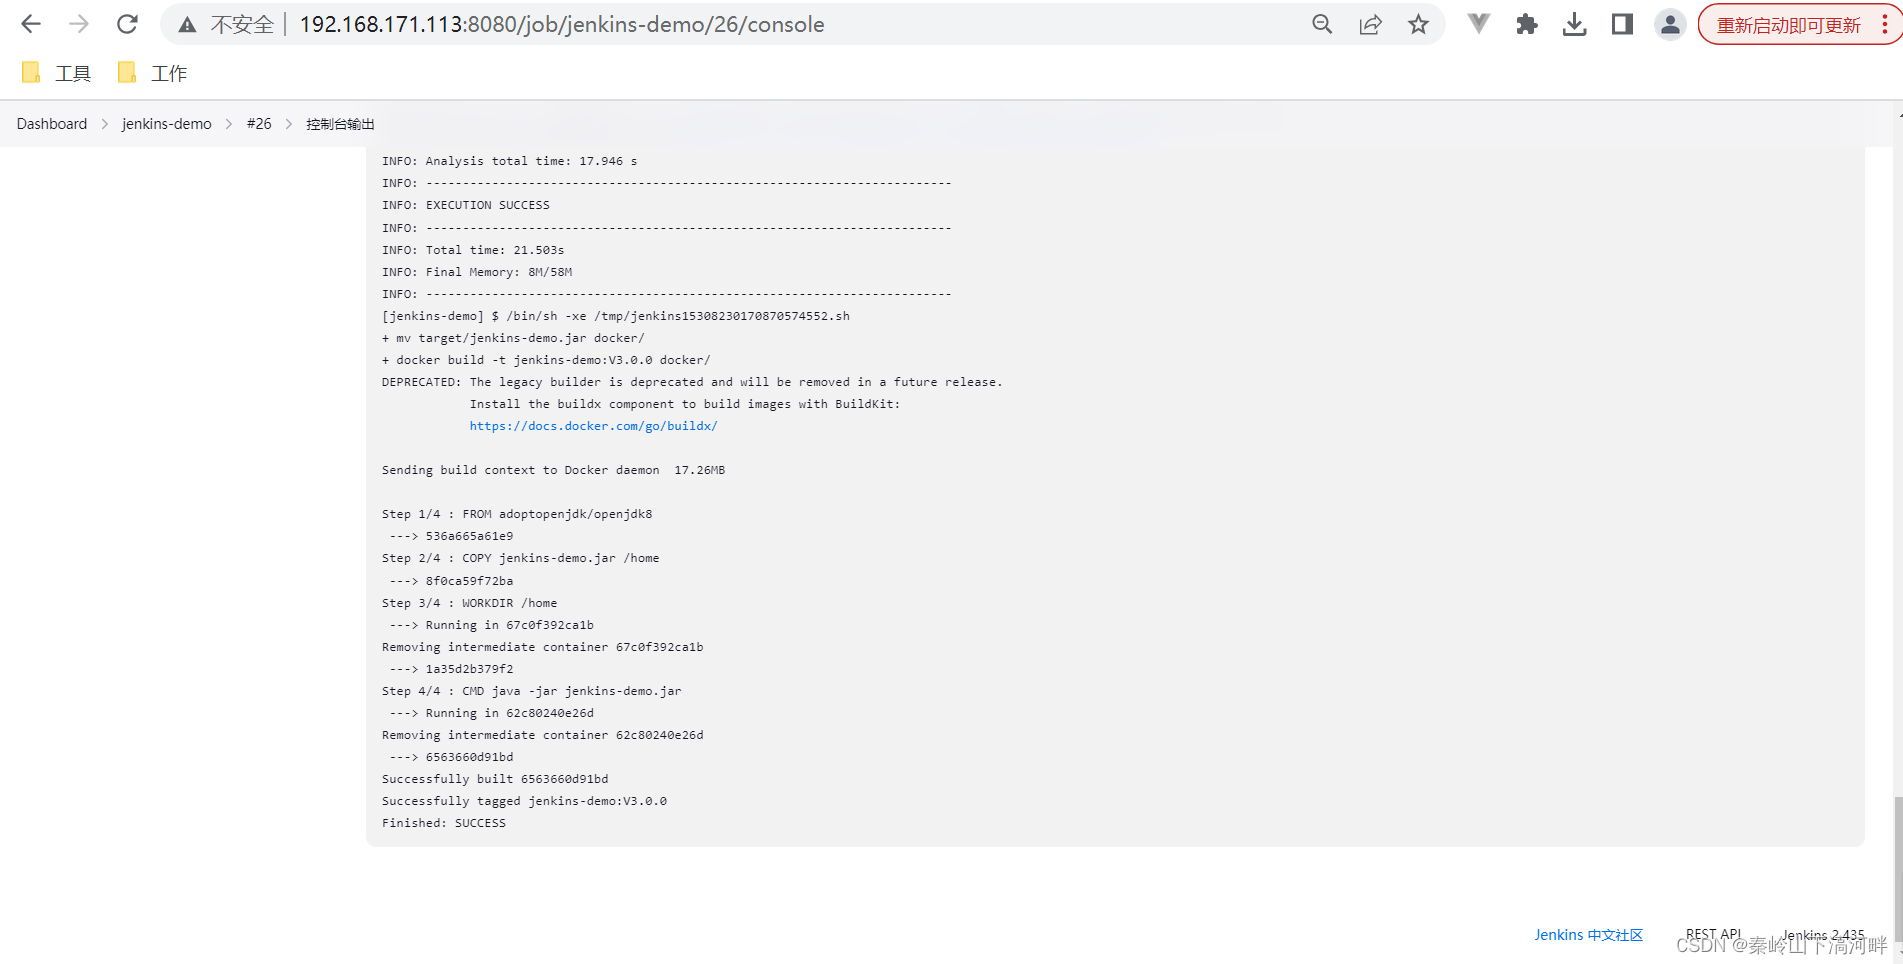Image resolution: width=1903 pixels, height=964 pixels.
Task: Open the Chrome extensions puzzle icon
Action: click(1526, 24)
